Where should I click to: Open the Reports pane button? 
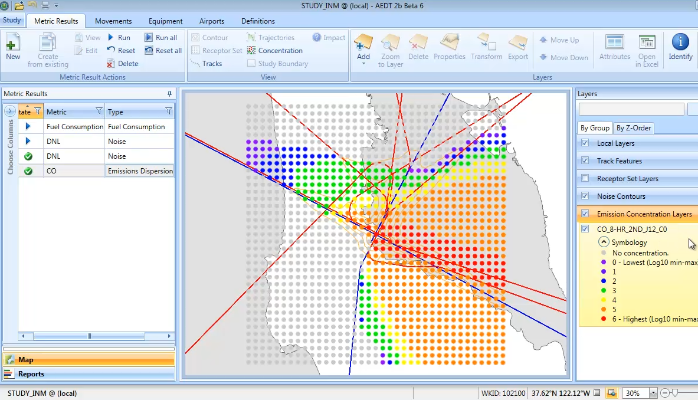coord(30,374)
